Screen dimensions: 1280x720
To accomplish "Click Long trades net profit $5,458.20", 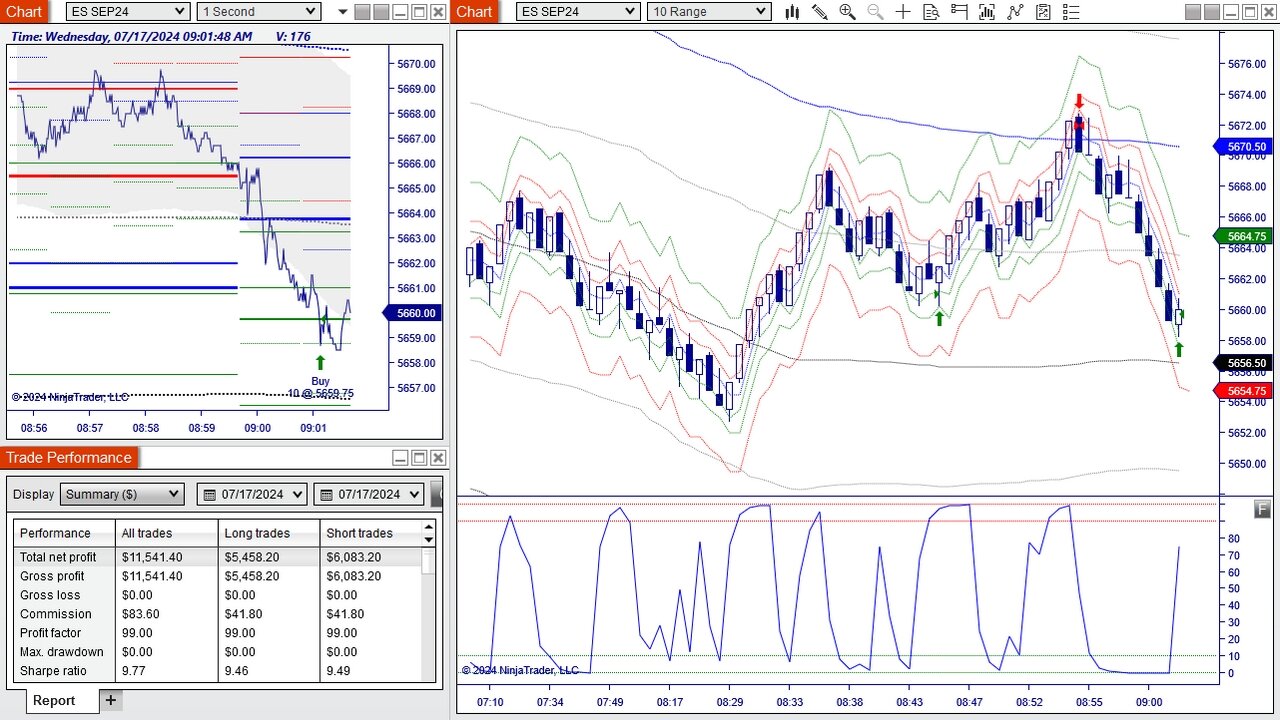I will pyautogui.click(x=252, y=557).
